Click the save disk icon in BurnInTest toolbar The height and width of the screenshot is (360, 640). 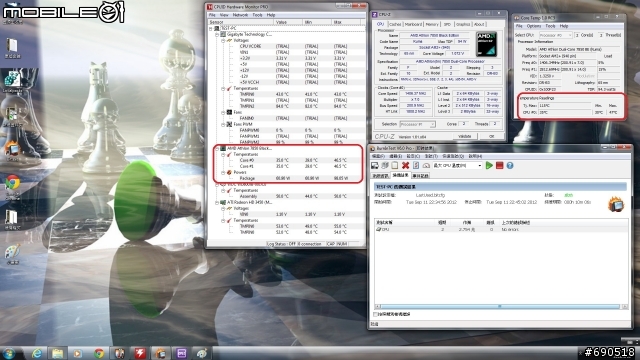(x=374, y=165)
